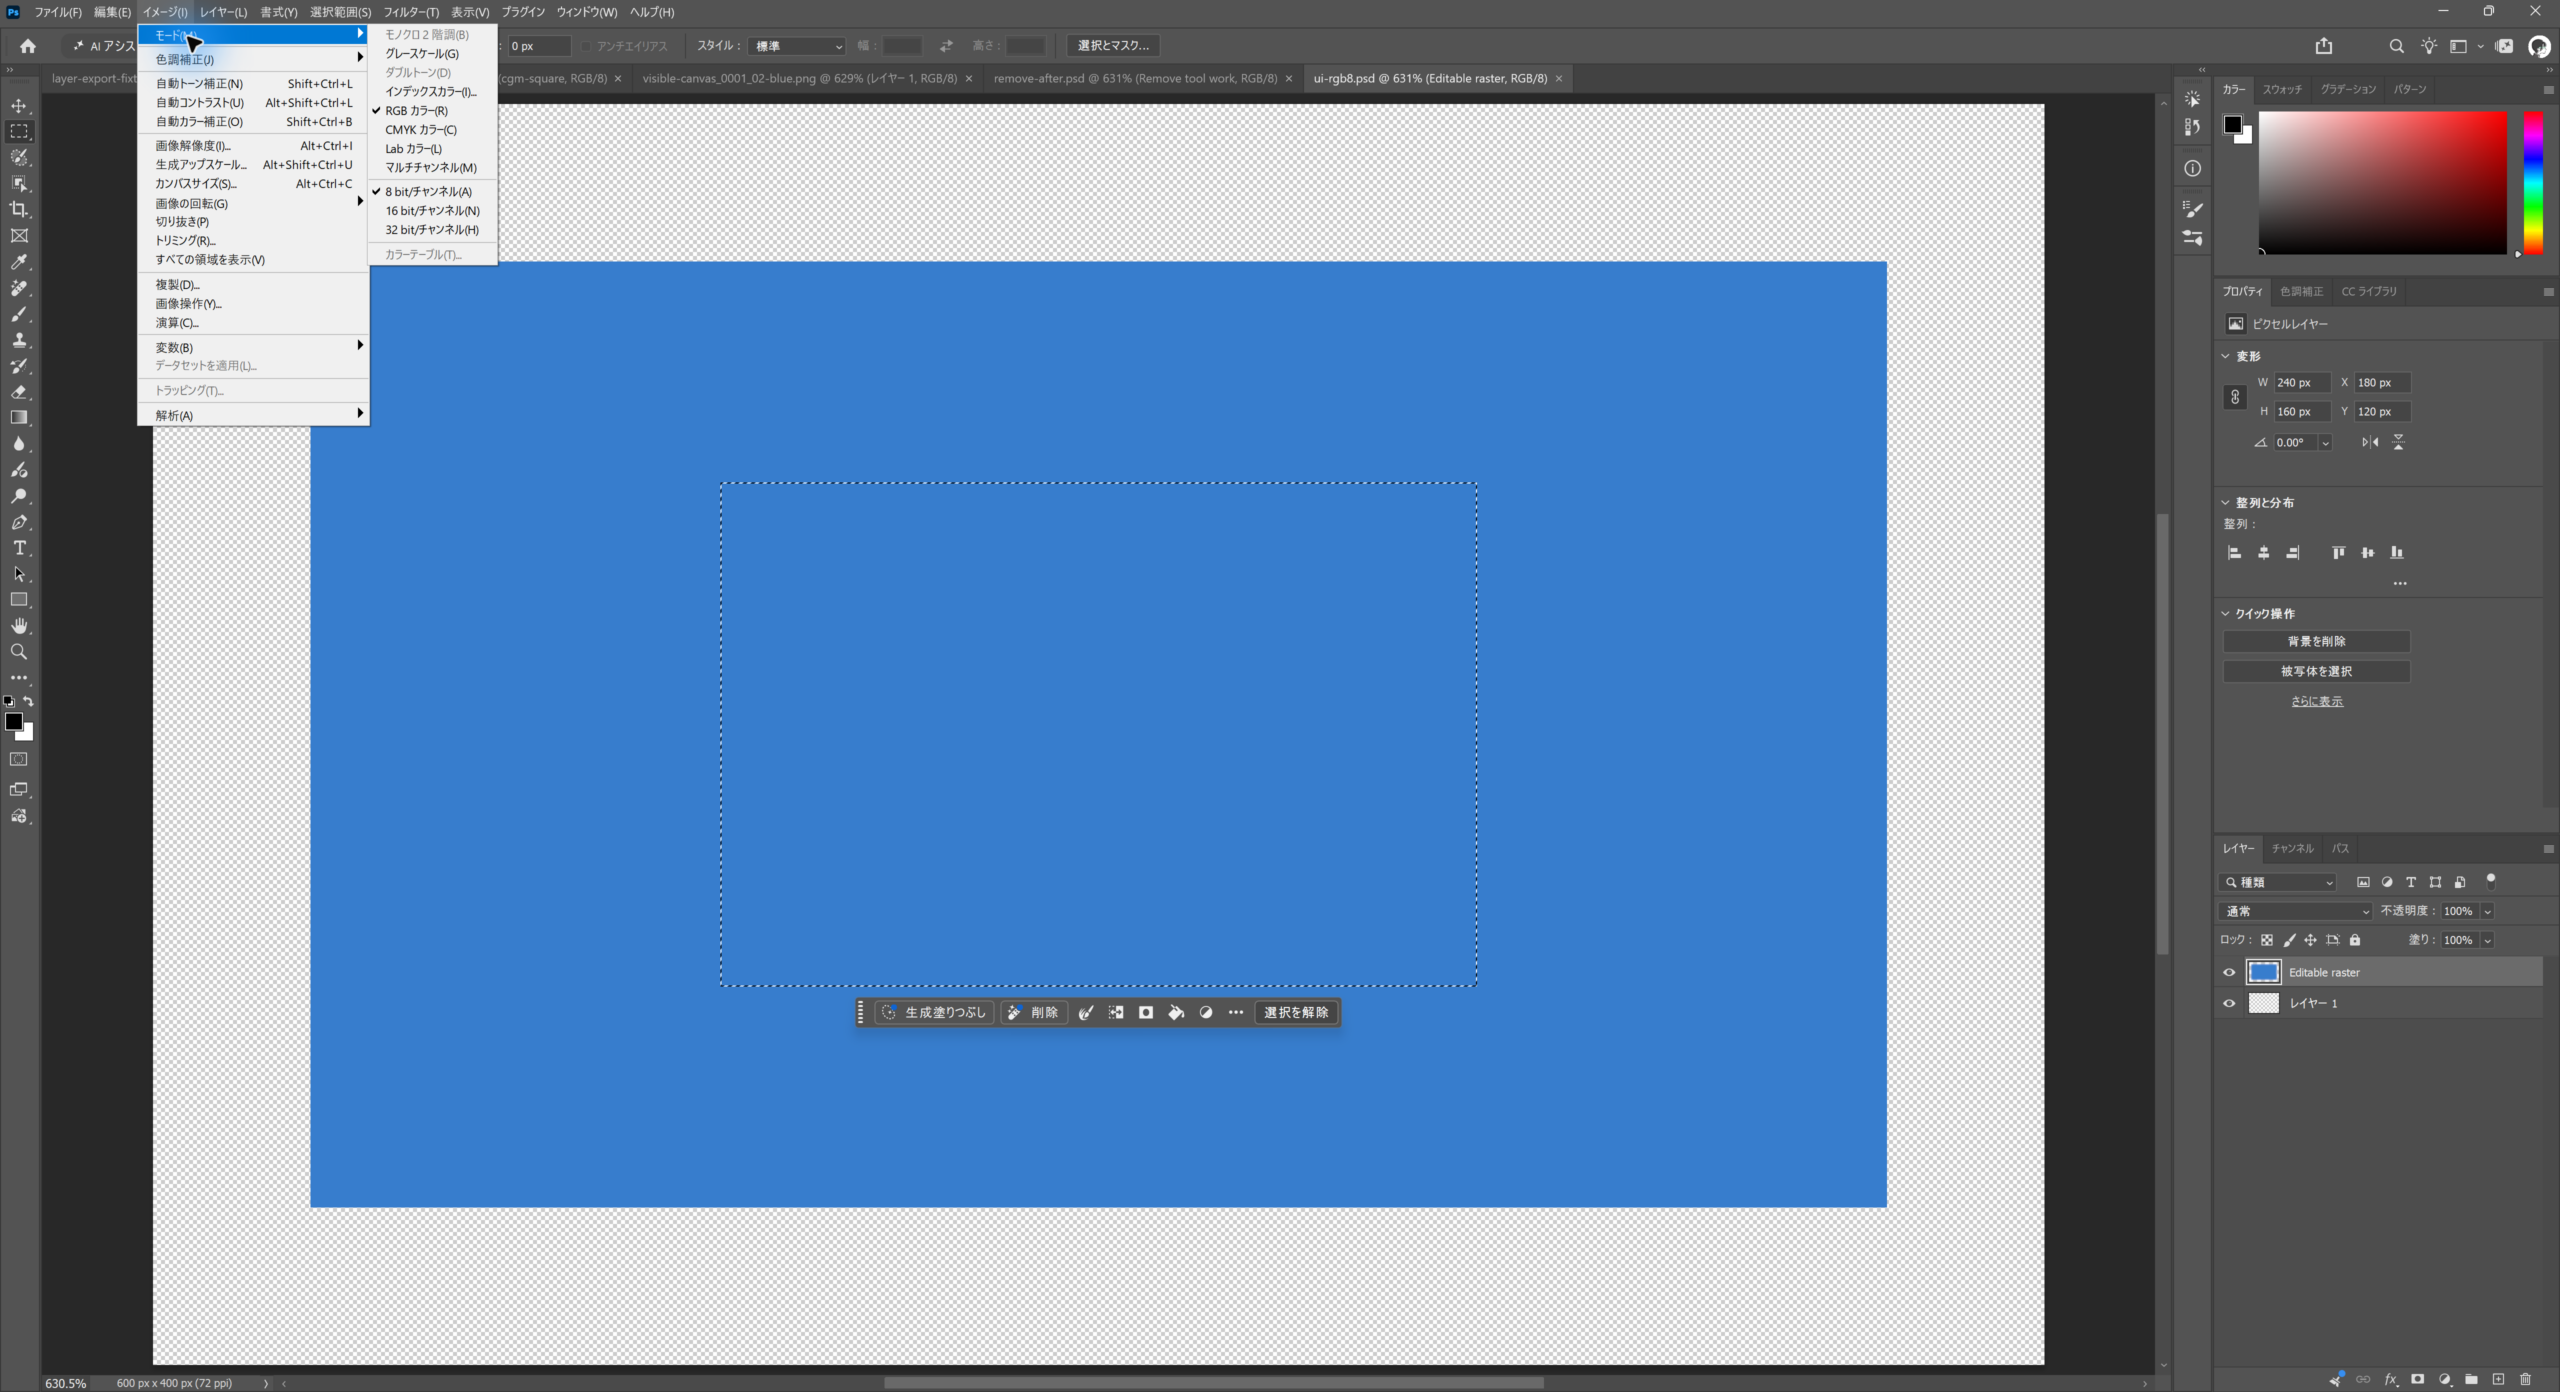Select the Zoom tool
The image size is (2560, 1392).
(x=19, y=652)
